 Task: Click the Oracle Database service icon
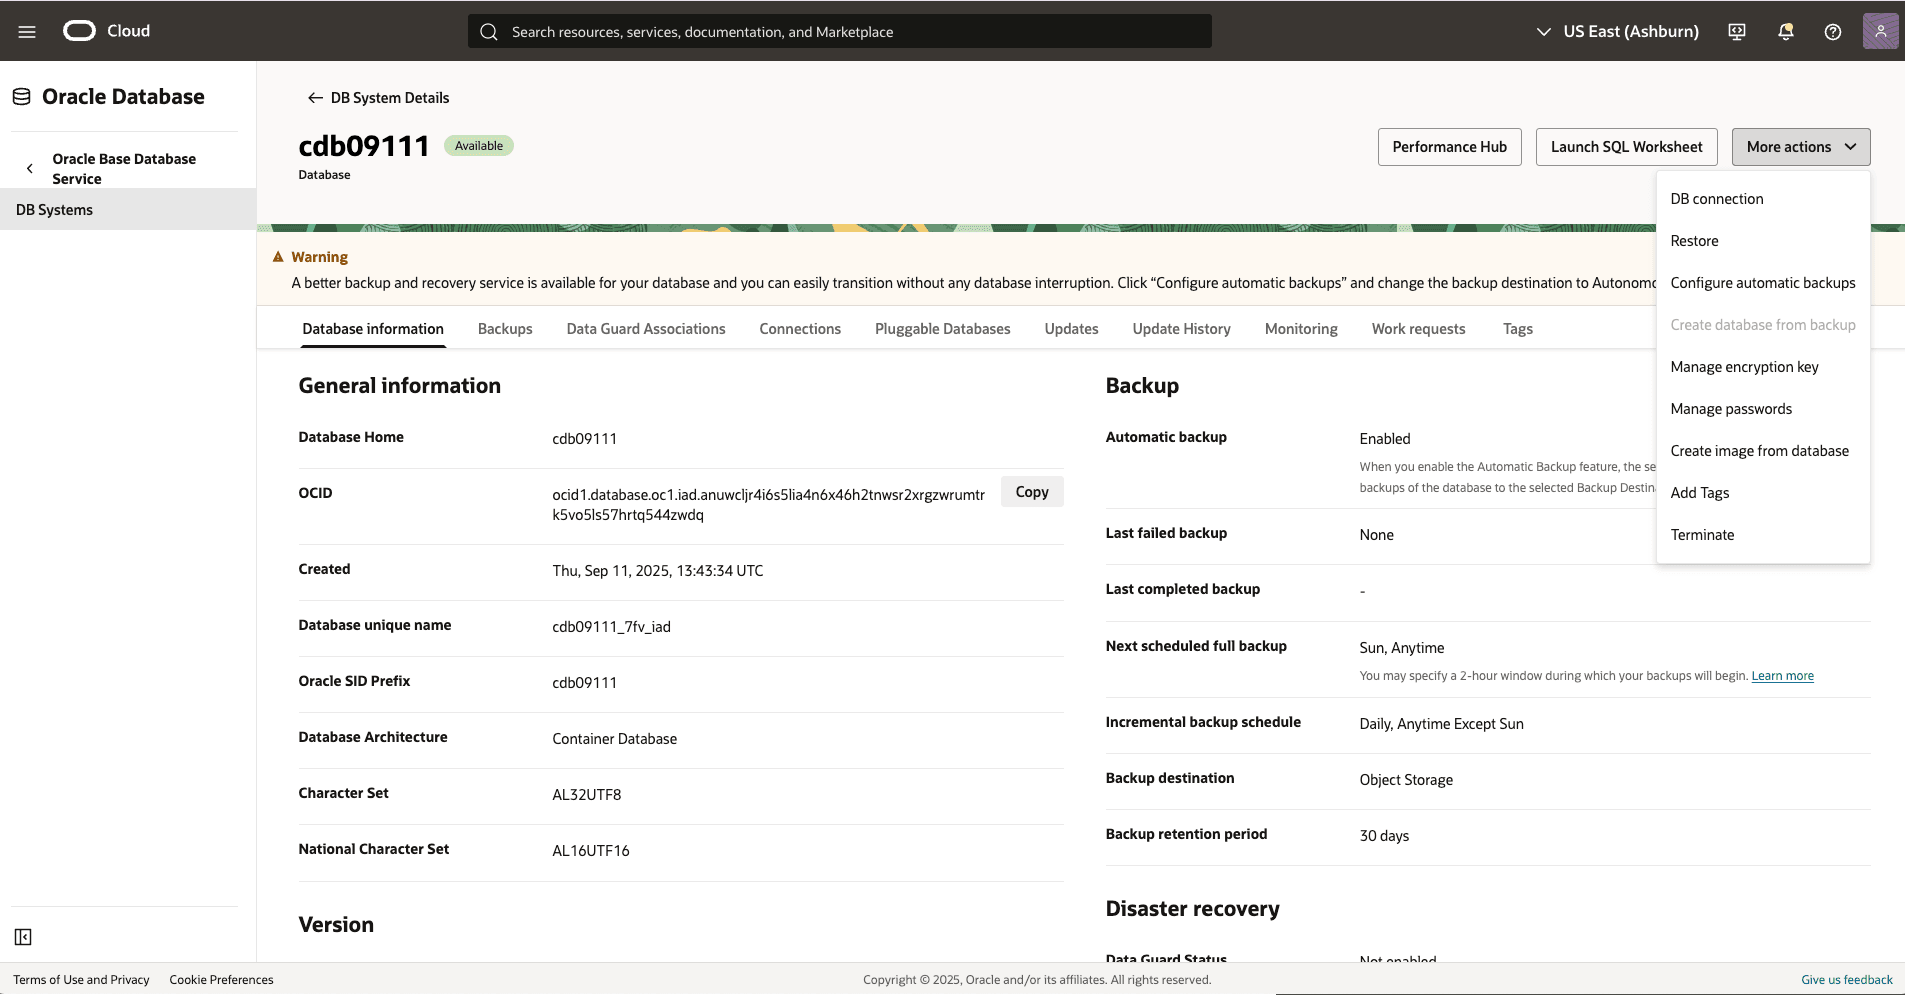coord(21,95)
